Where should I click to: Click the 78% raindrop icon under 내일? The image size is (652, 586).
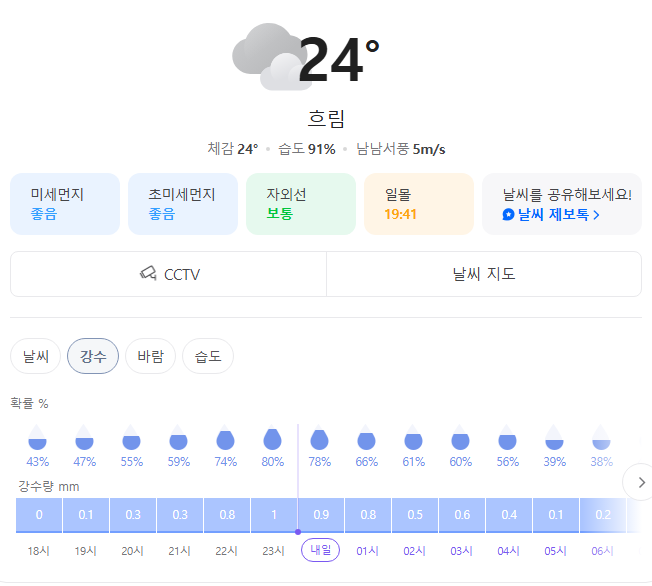[x=319, y=438]
